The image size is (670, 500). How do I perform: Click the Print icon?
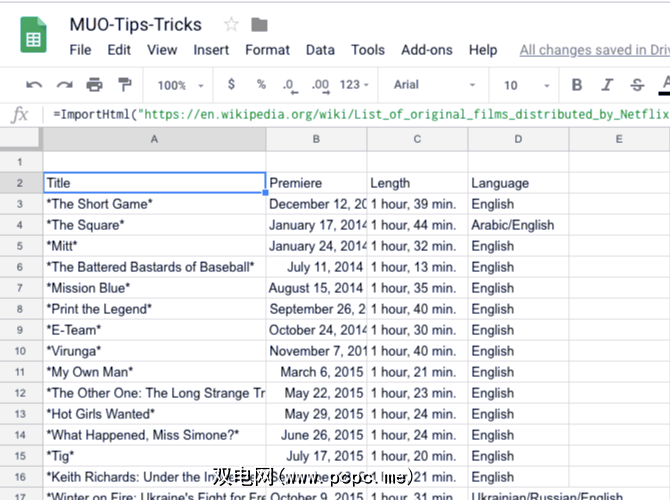(x=94, y=85)
